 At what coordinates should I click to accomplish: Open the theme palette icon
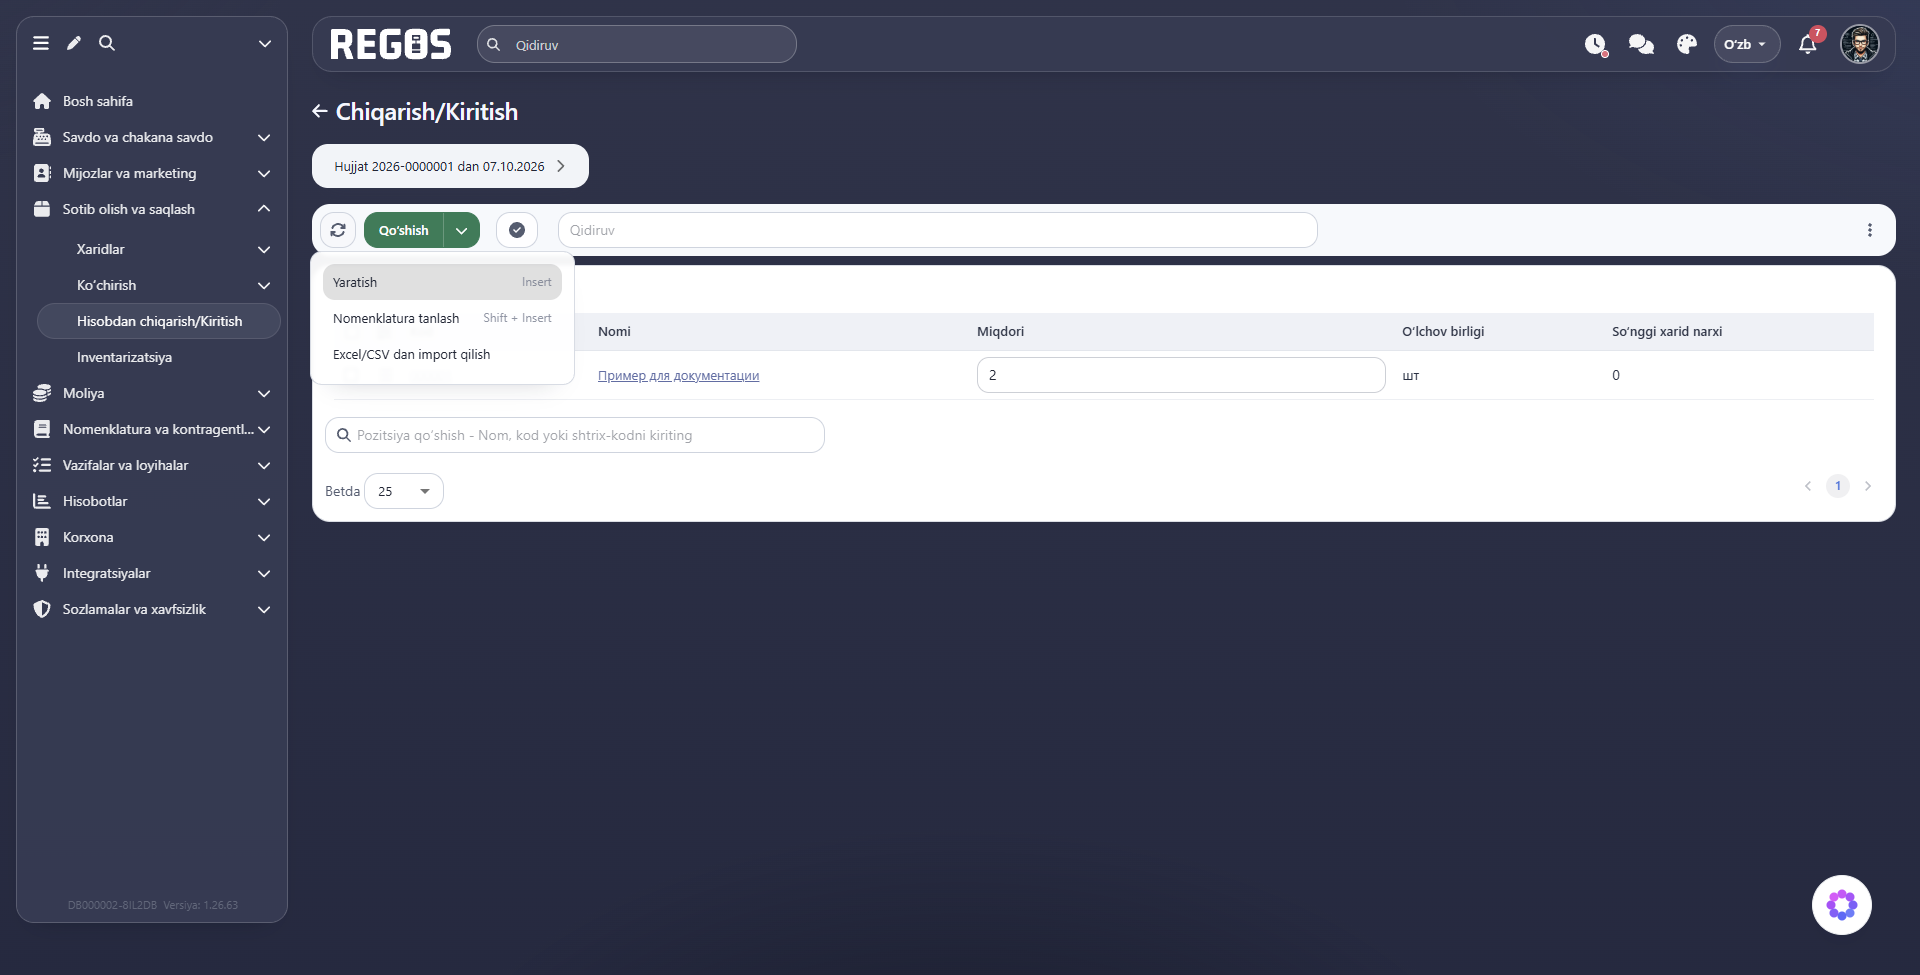pyautogui.click(x=1687, y=45)
